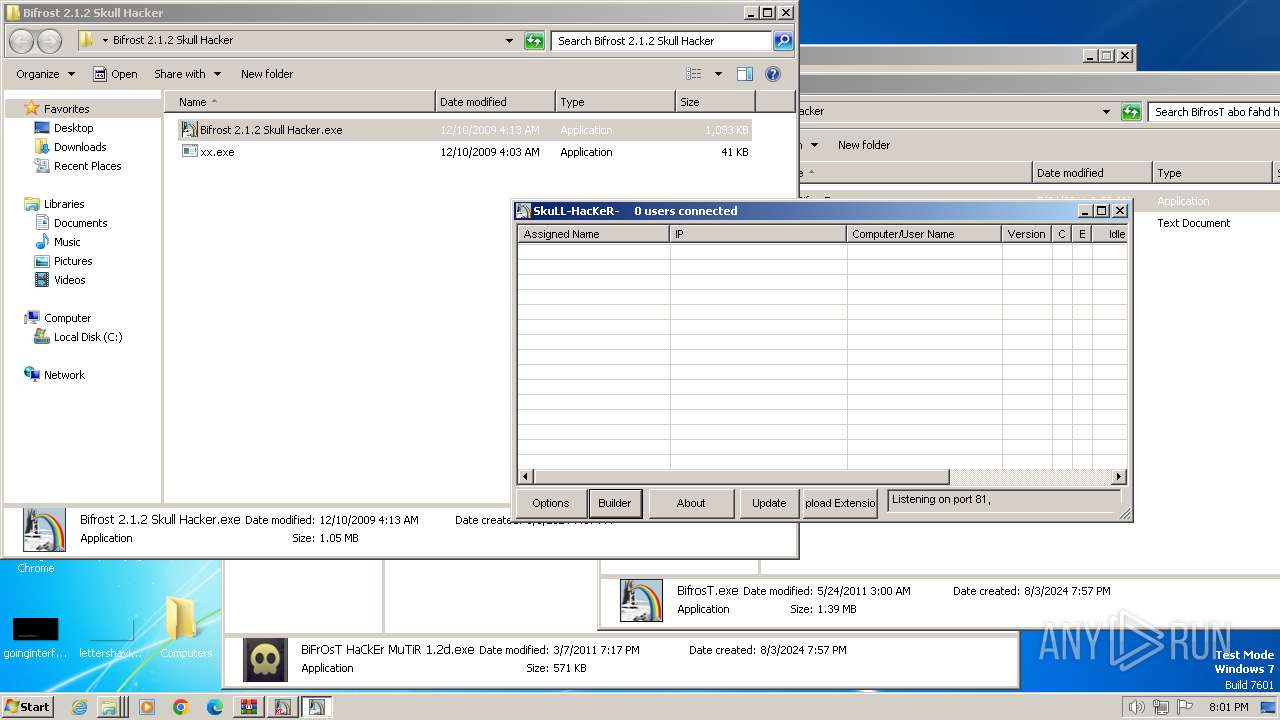Expand address dropdown in back Explorer window

[1106, 112]
